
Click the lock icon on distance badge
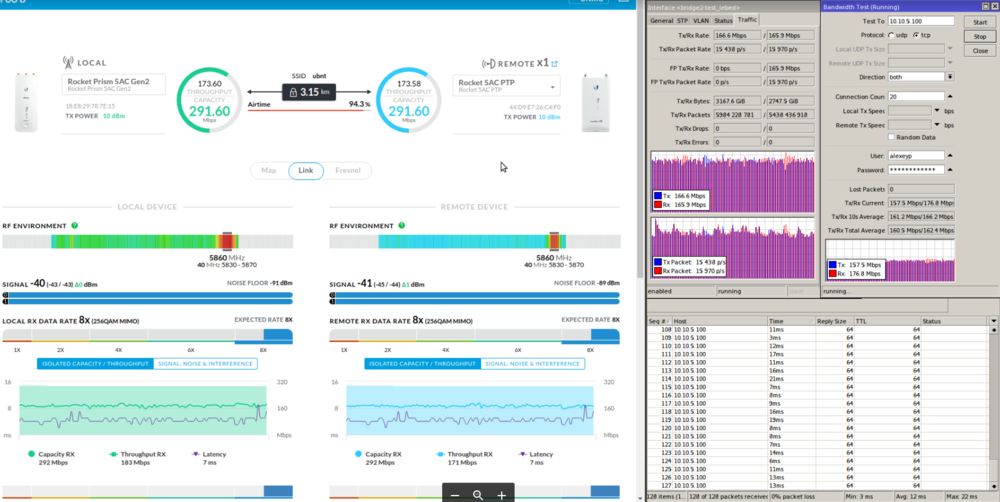(293, 92)
